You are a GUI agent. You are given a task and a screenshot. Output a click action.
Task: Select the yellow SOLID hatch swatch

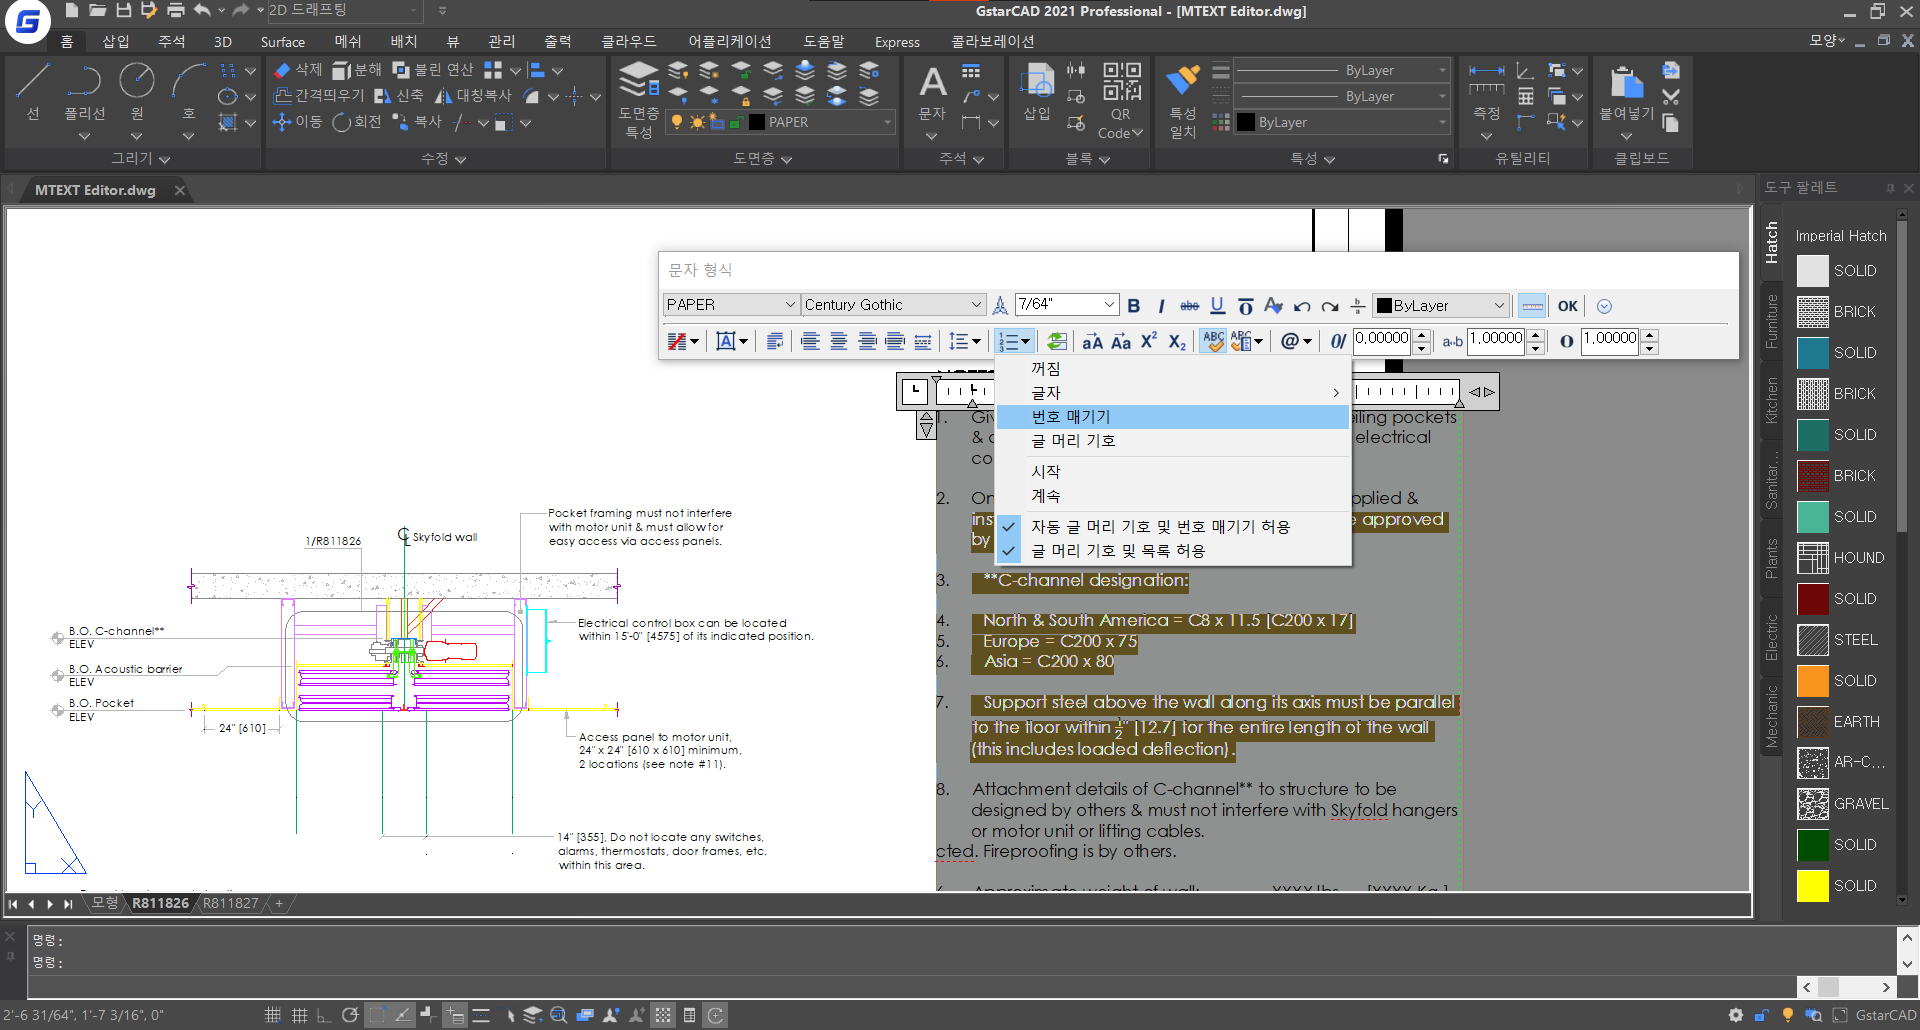point(1813,886)
